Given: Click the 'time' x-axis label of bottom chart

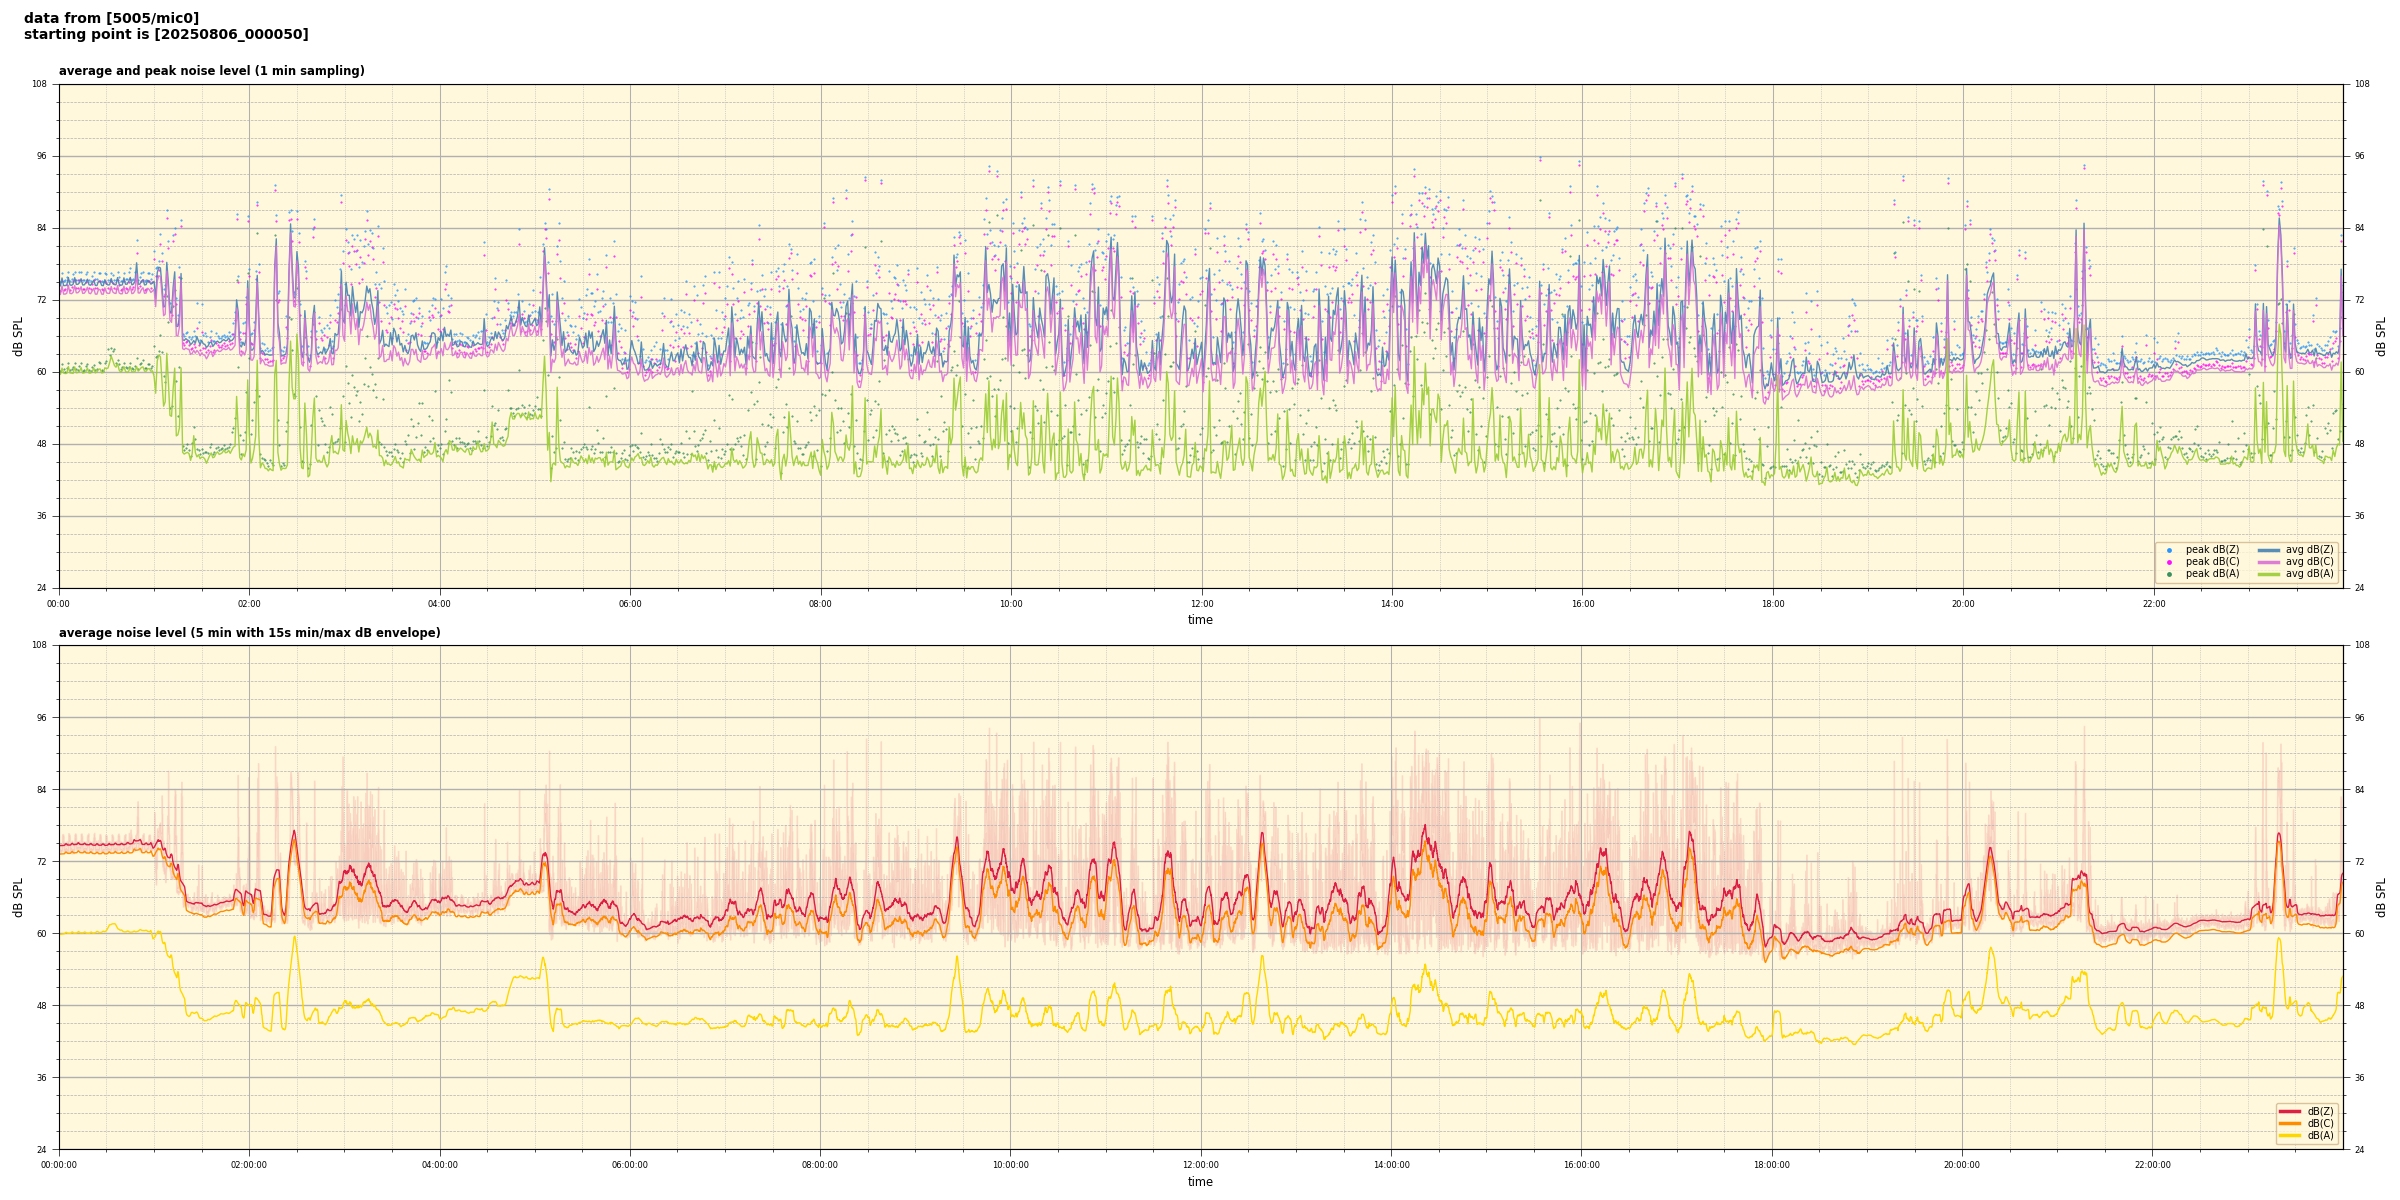Looking at the screenshot, I should click(1200, 1182).
